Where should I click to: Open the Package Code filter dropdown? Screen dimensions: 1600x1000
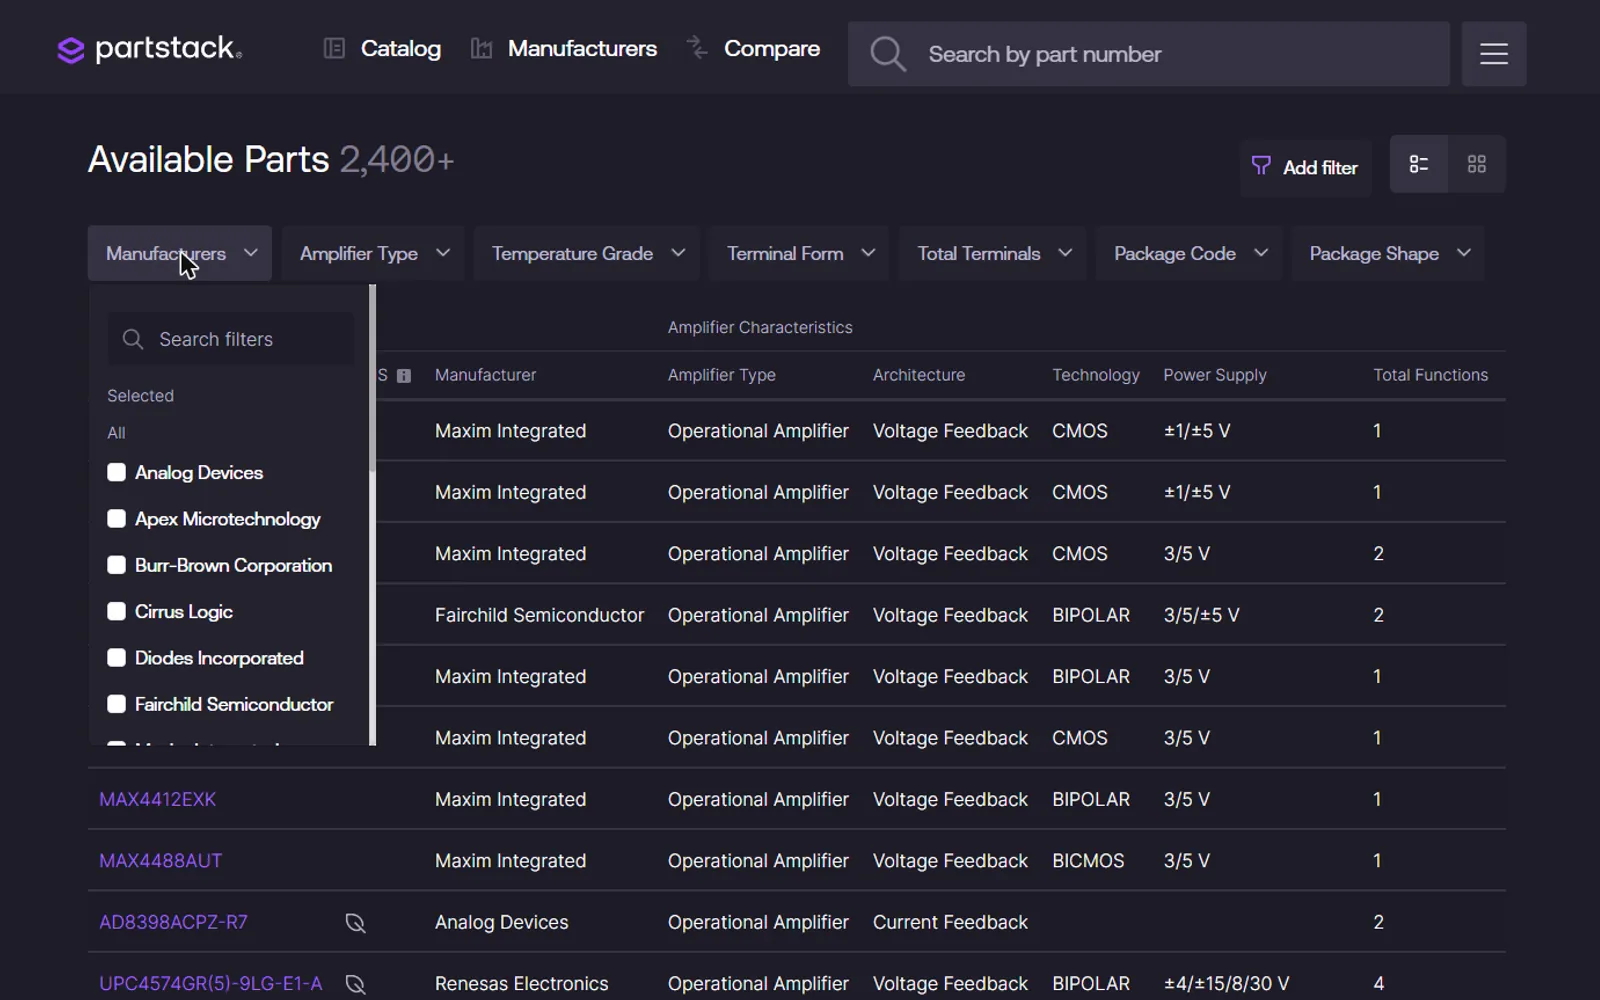1190,253
